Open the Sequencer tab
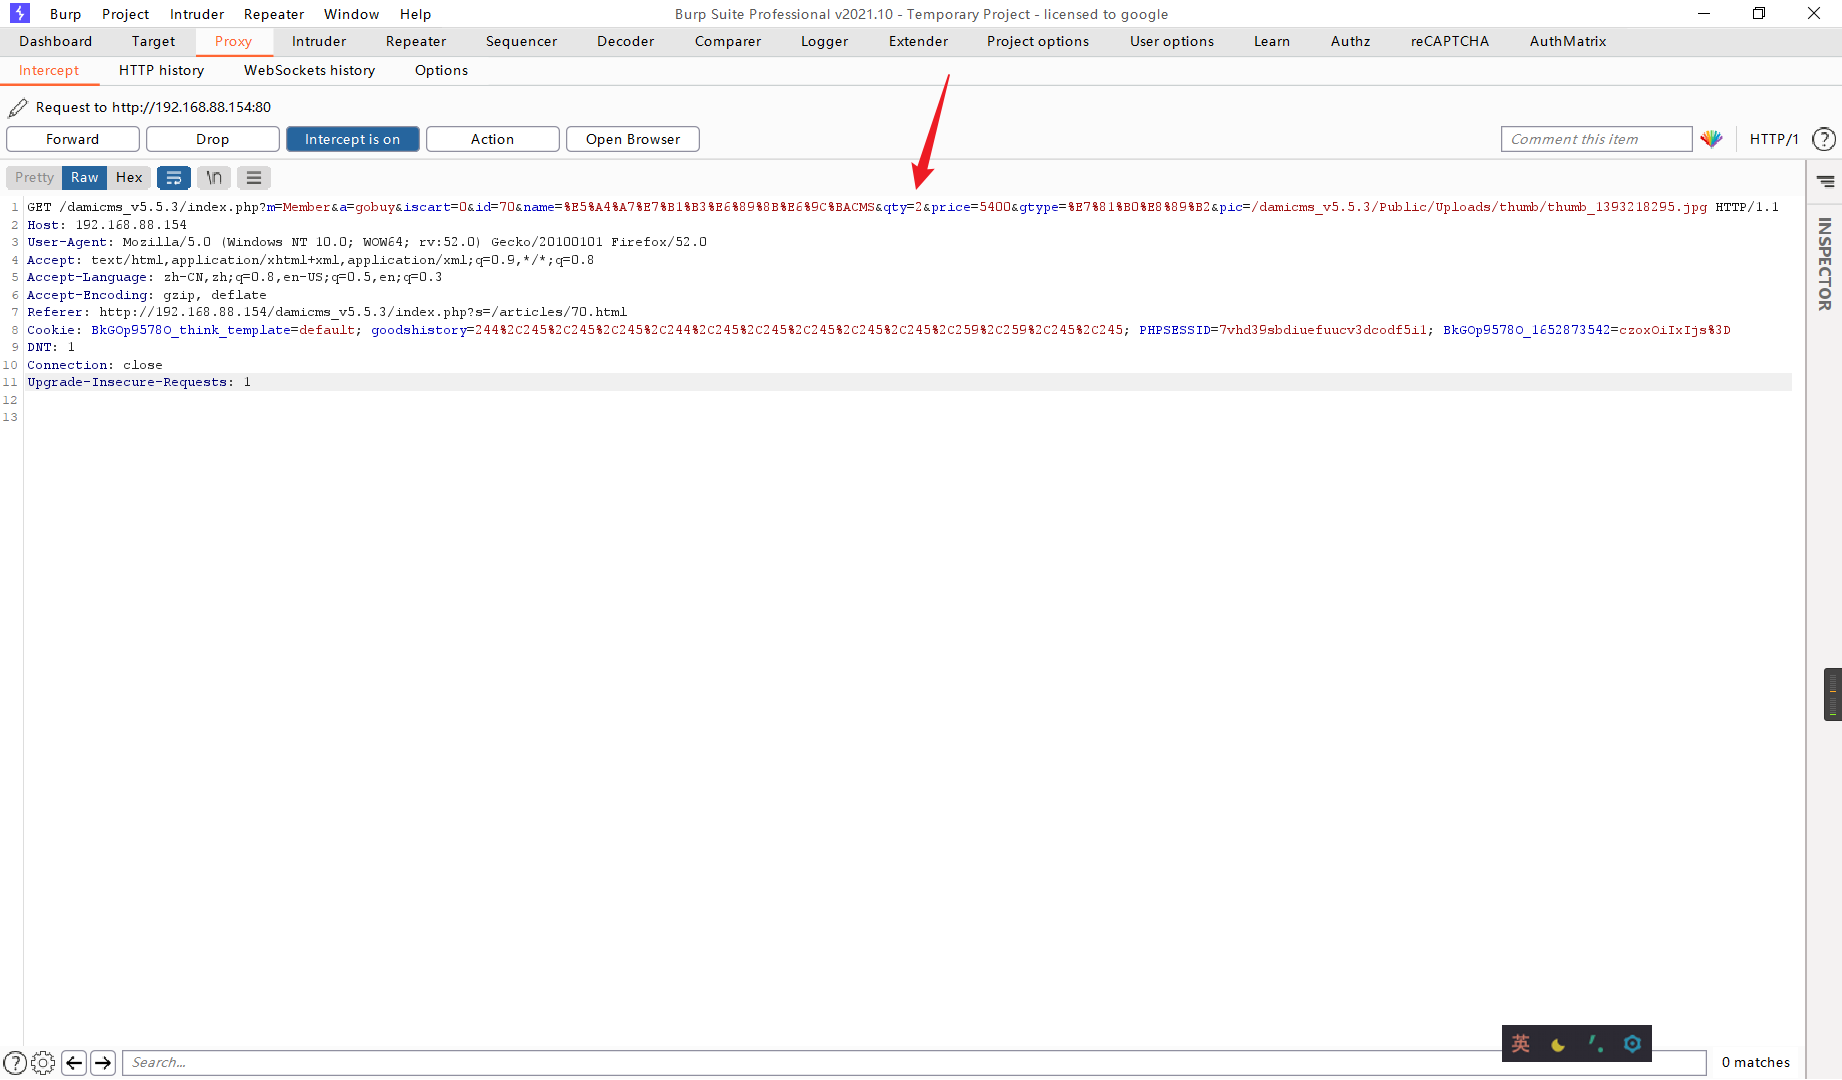Image resolution: width=1842 pixels, height=1080 pixels. 521,41
